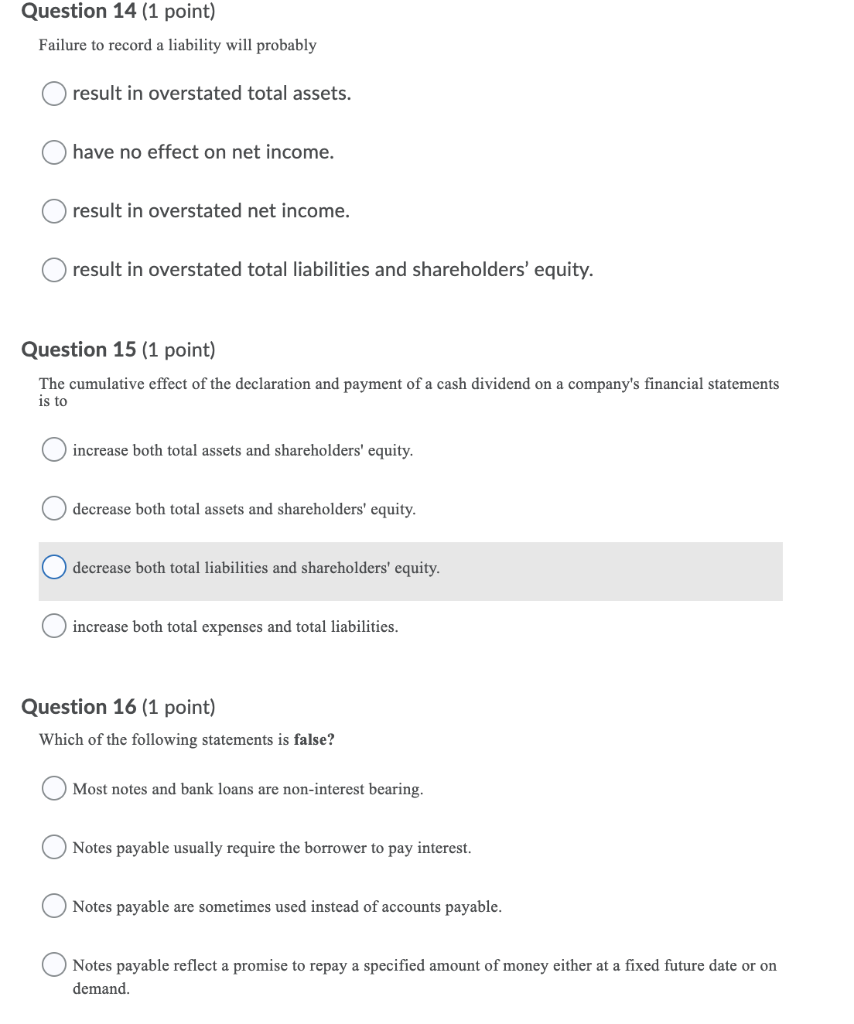Choose "have no effect on net income"
854x1024 pixels.
[x=54, y=152]
